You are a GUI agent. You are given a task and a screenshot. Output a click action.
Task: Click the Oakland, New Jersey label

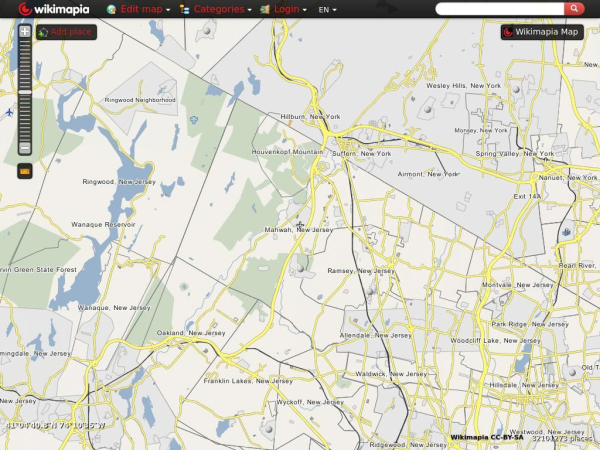pyautogui.click(x=191, y=333)
